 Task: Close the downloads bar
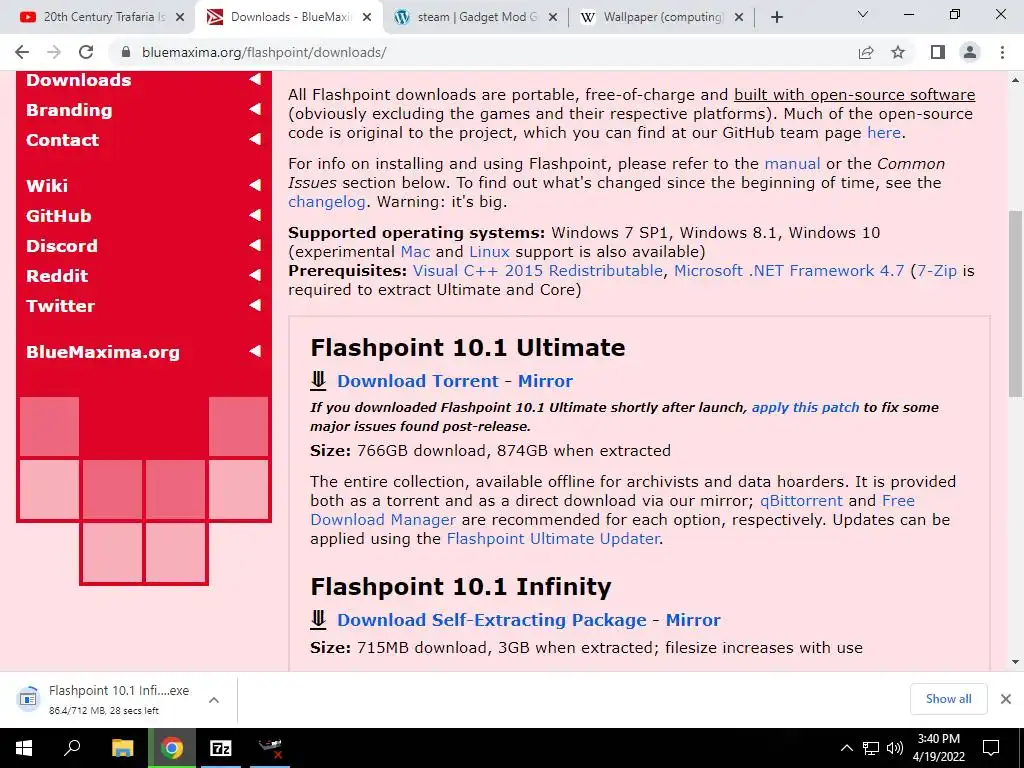coord(1006,699)
